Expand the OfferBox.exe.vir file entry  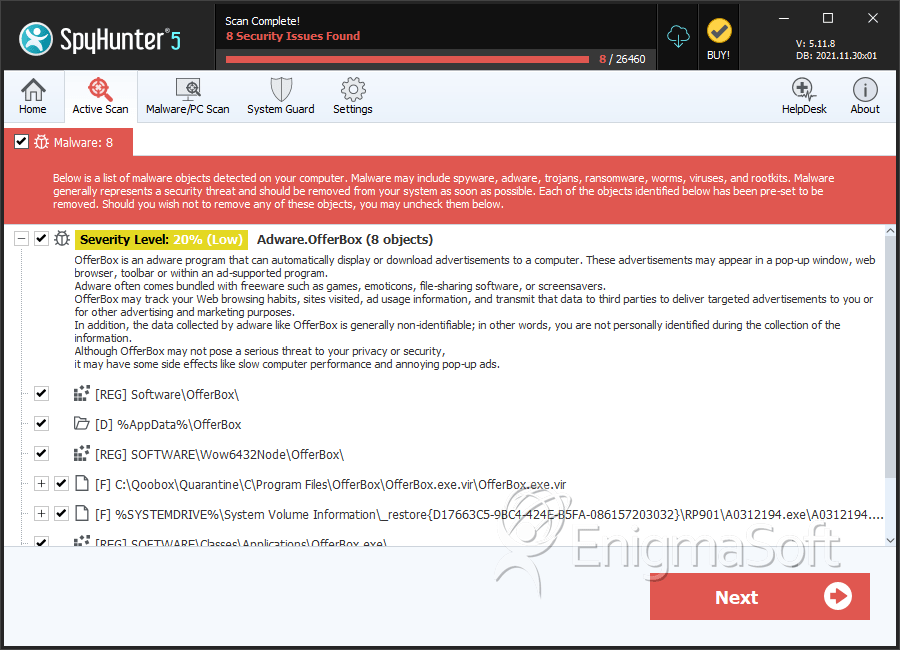41,483
